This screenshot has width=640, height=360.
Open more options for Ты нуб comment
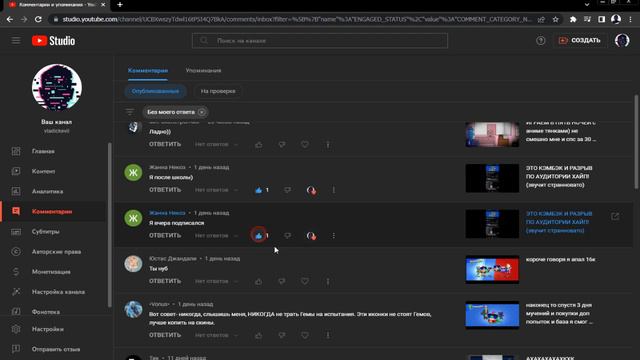[x=328, y=282]
